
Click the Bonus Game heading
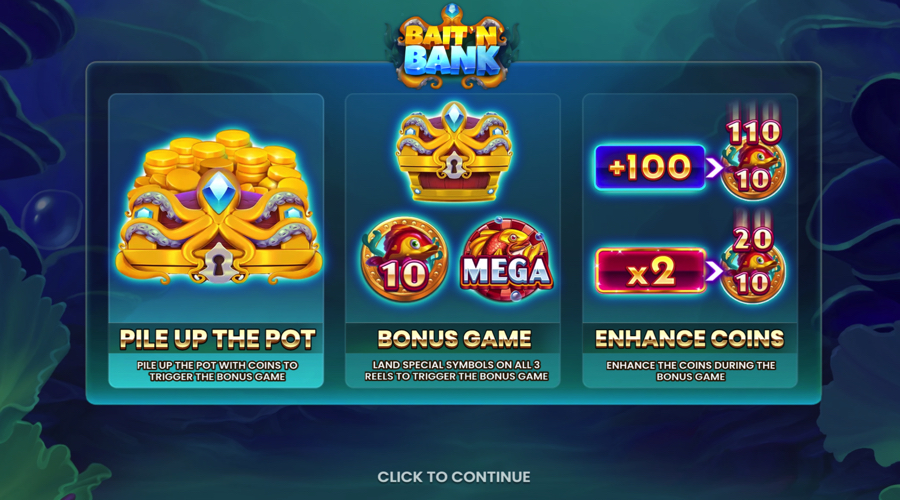(454, 339)
